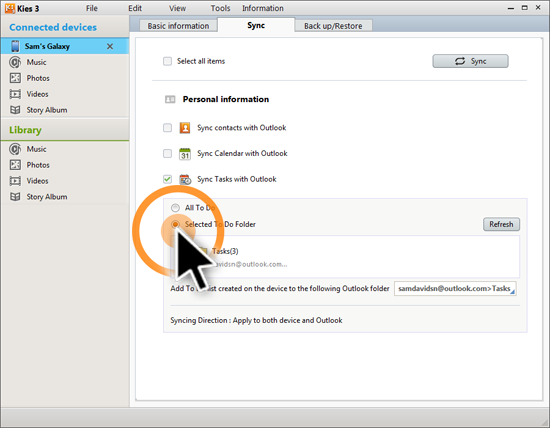Open the Tools menu
Image resolution: width=550 pixels, height=428 pixels.
[x=220, y=8]
